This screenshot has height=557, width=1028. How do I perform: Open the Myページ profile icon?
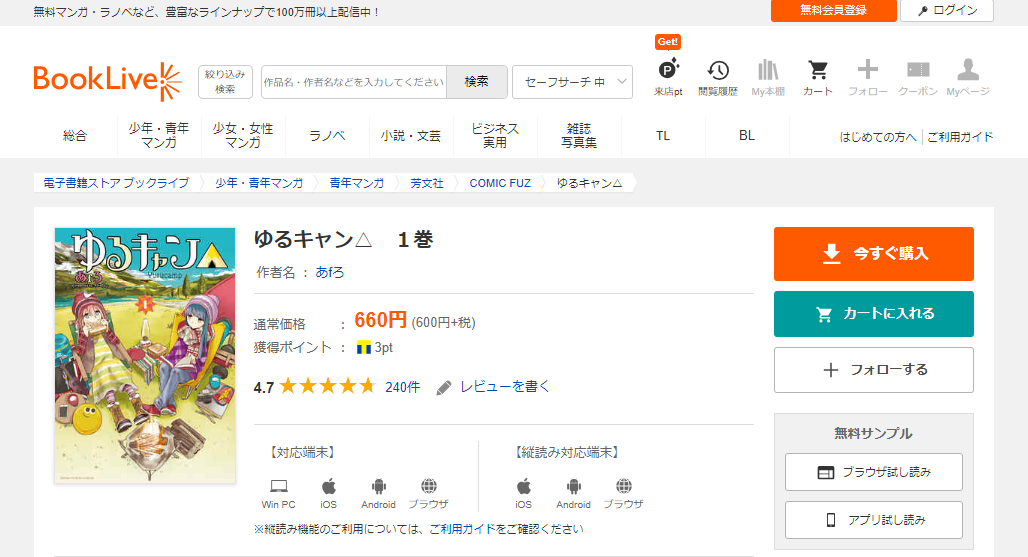coord(967,77)
